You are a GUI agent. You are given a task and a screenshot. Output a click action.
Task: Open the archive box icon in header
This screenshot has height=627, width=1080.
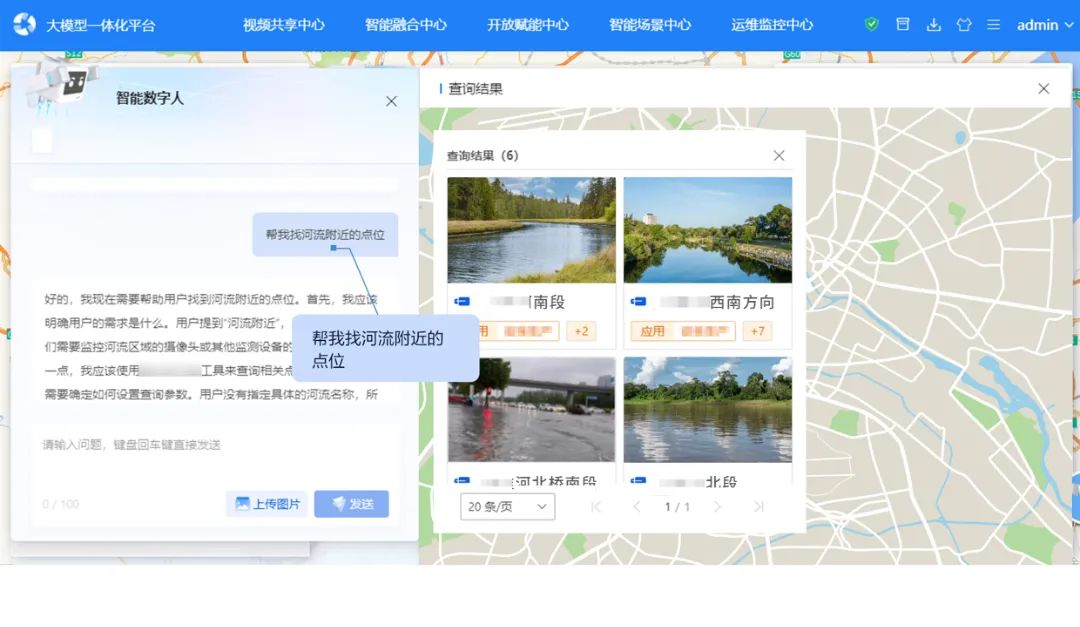coord(903,25)
